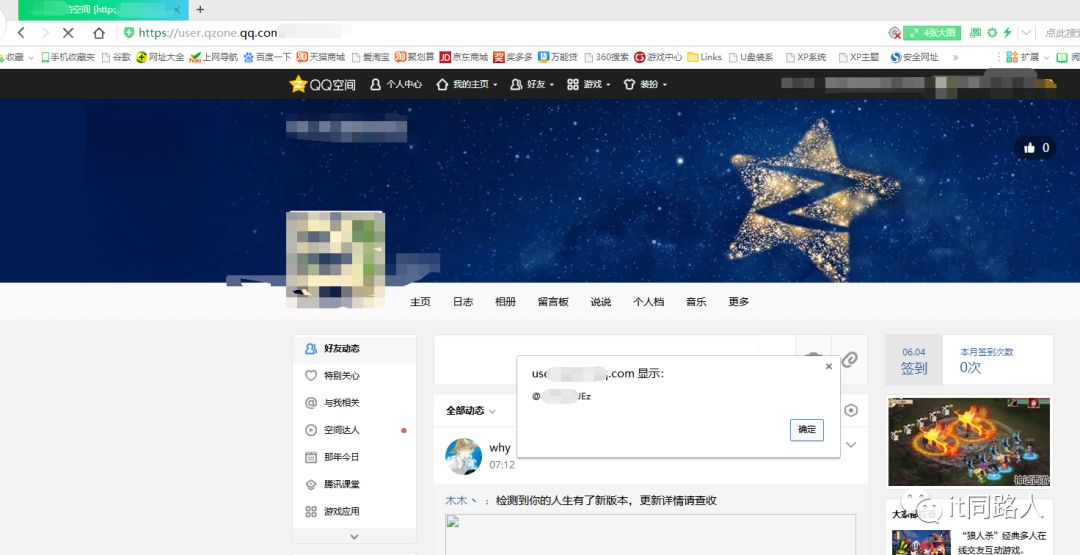Open the 收藏 favorites dropdown
Viewport: 1080px width, 555px height.
point(17,57)
